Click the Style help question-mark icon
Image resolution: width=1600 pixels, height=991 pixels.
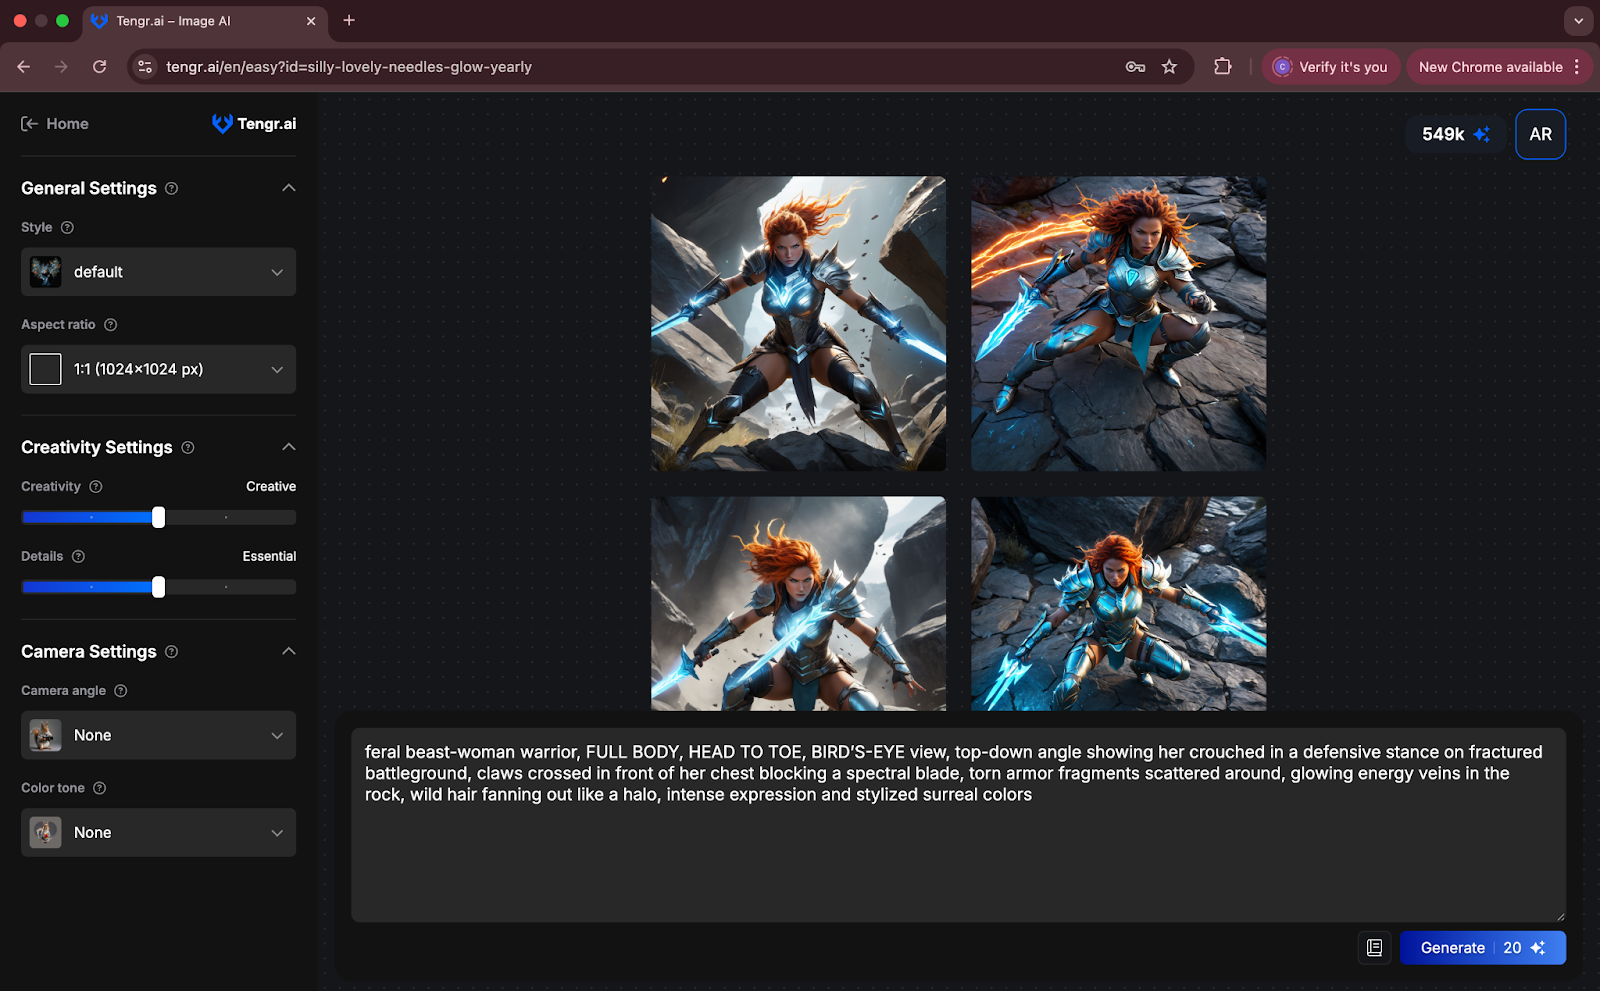coord(67,227)
